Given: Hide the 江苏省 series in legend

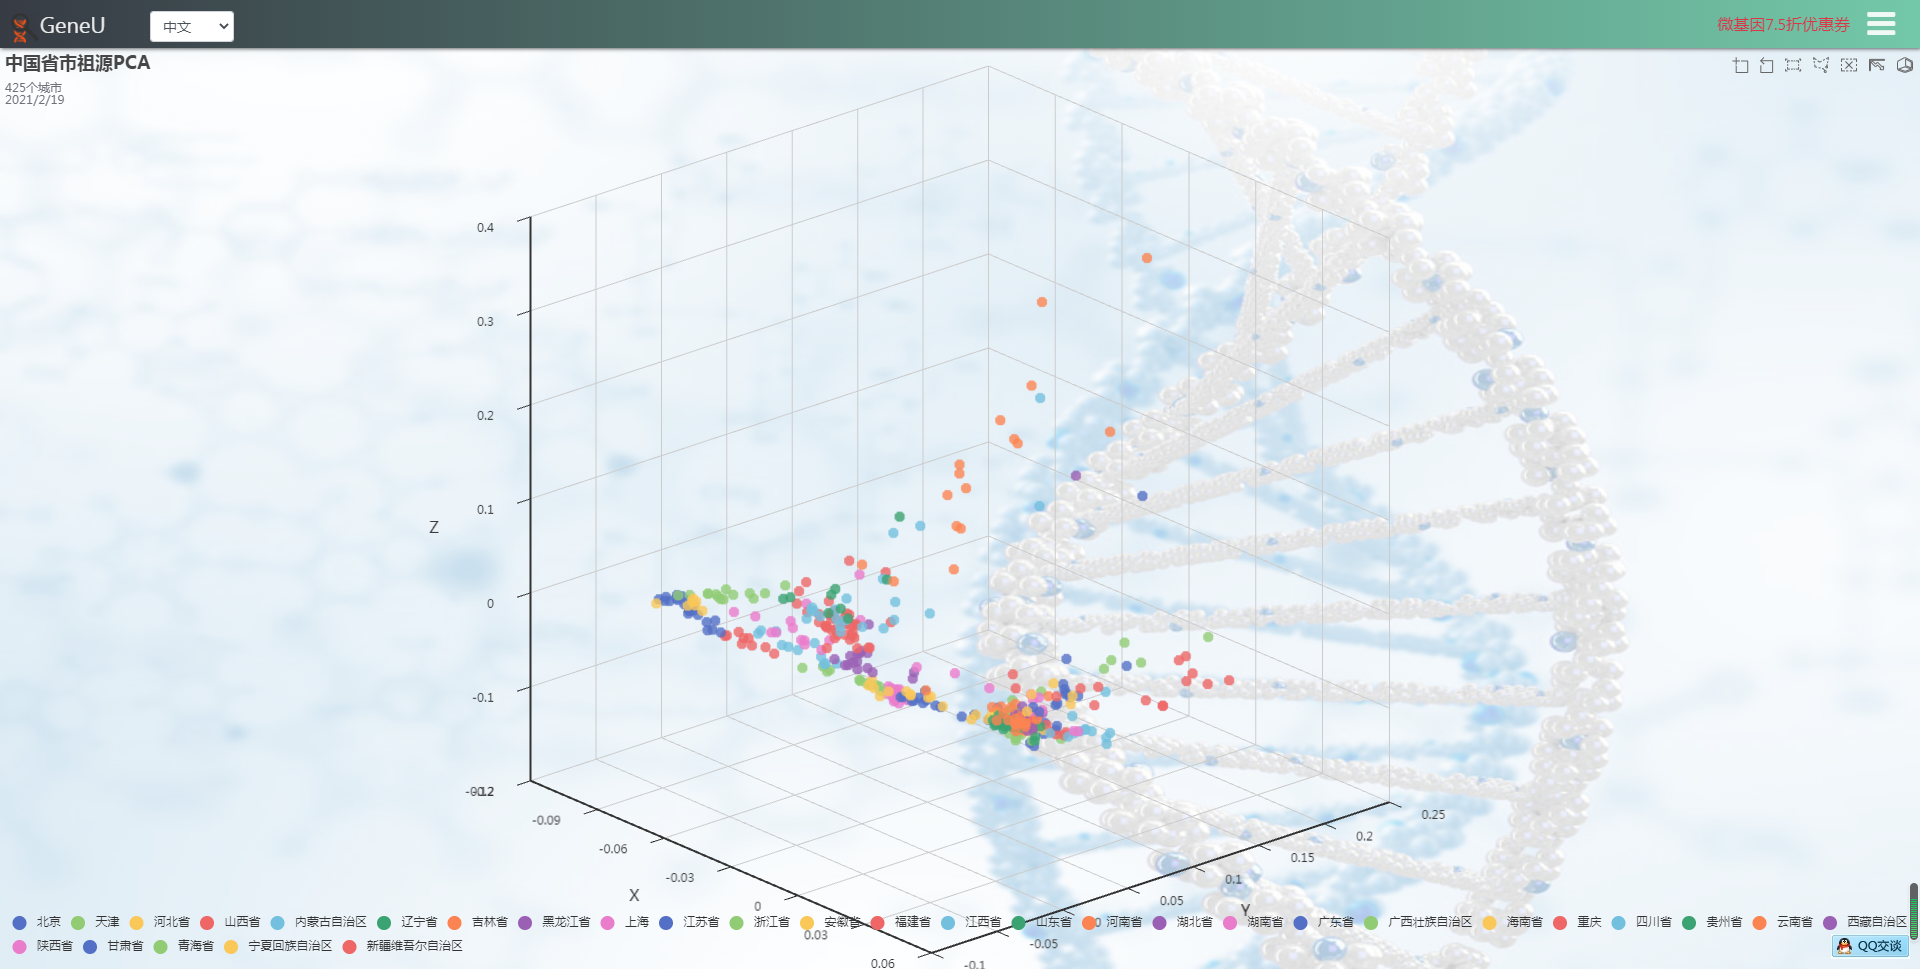Looking at the screenshot, I should tap(689, 922).
